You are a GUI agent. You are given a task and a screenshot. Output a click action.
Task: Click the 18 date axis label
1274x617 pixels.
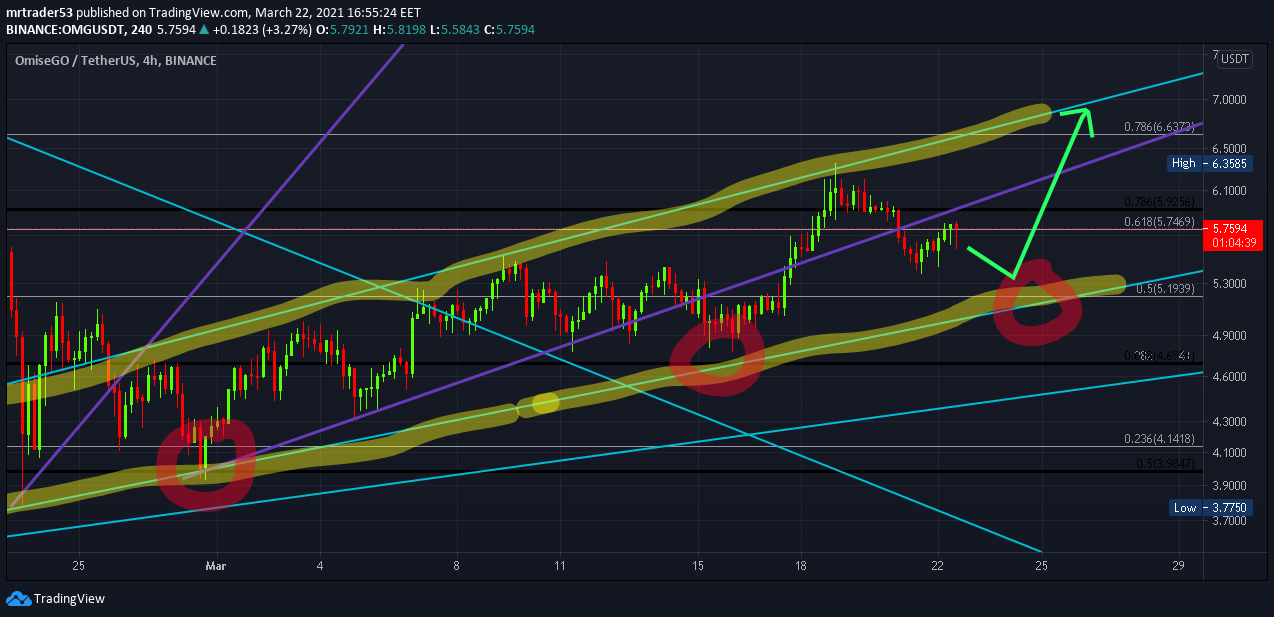point(800,565)
